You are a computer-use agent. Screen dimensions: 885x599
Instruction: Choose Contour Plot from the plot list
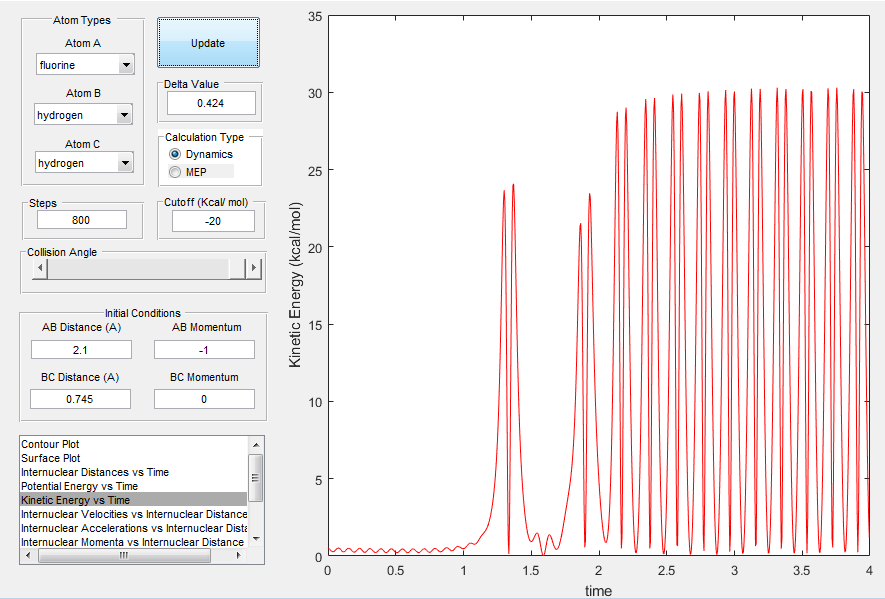click(x=50, y=444)
